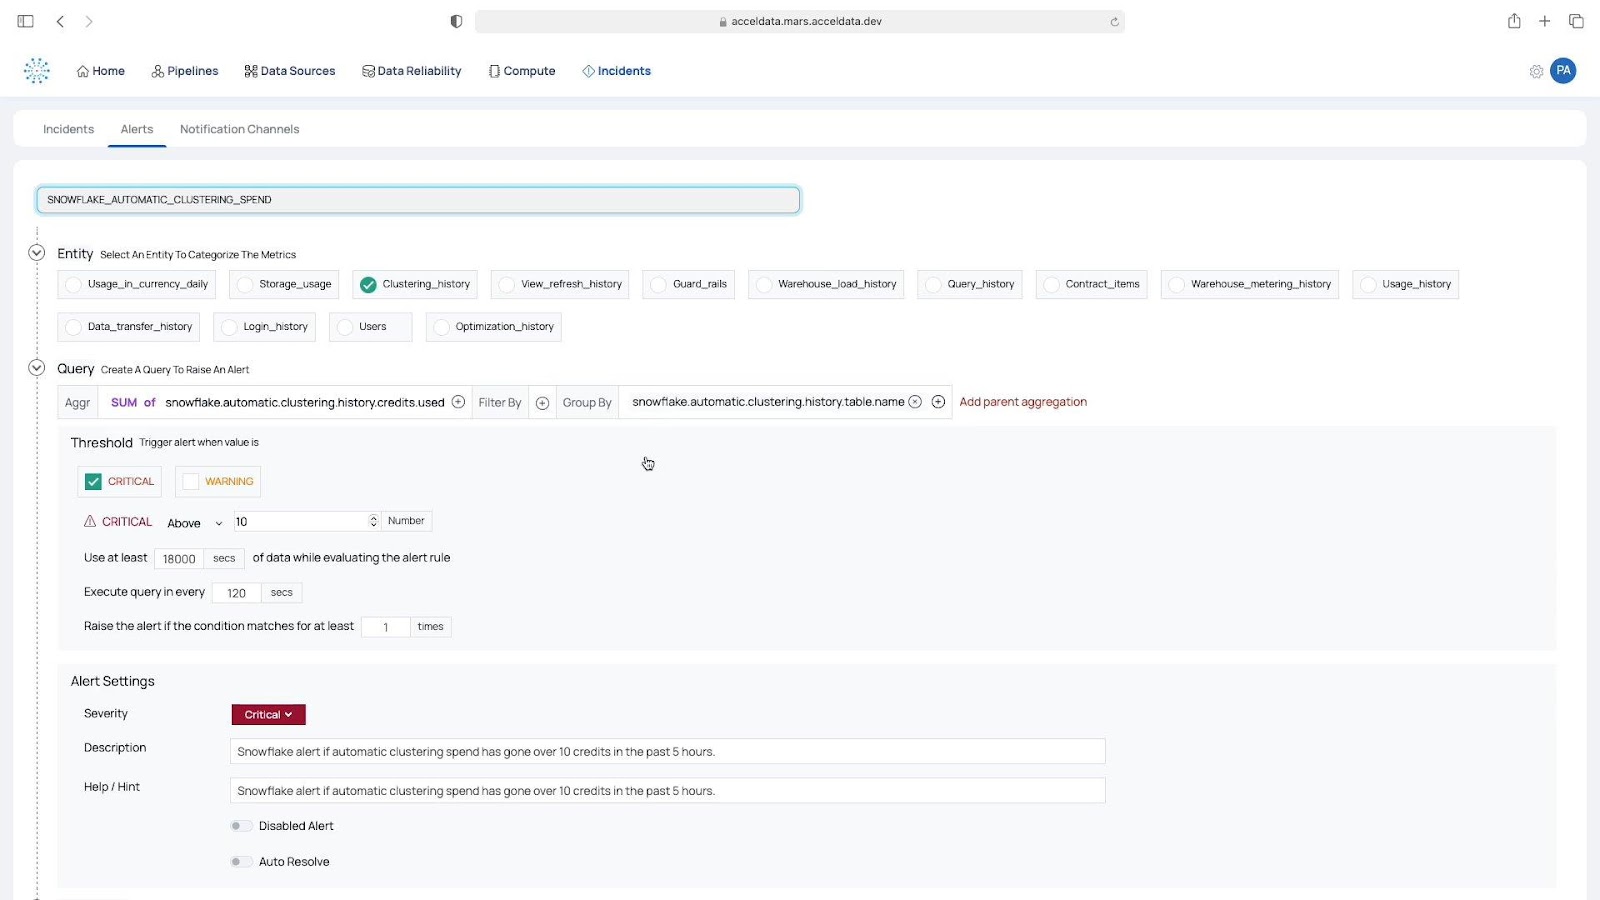The height and width of the screenshot is (900, 1600).
Task: Toggle the Disabled Alert switch
Action: click(x=240, y=826)
